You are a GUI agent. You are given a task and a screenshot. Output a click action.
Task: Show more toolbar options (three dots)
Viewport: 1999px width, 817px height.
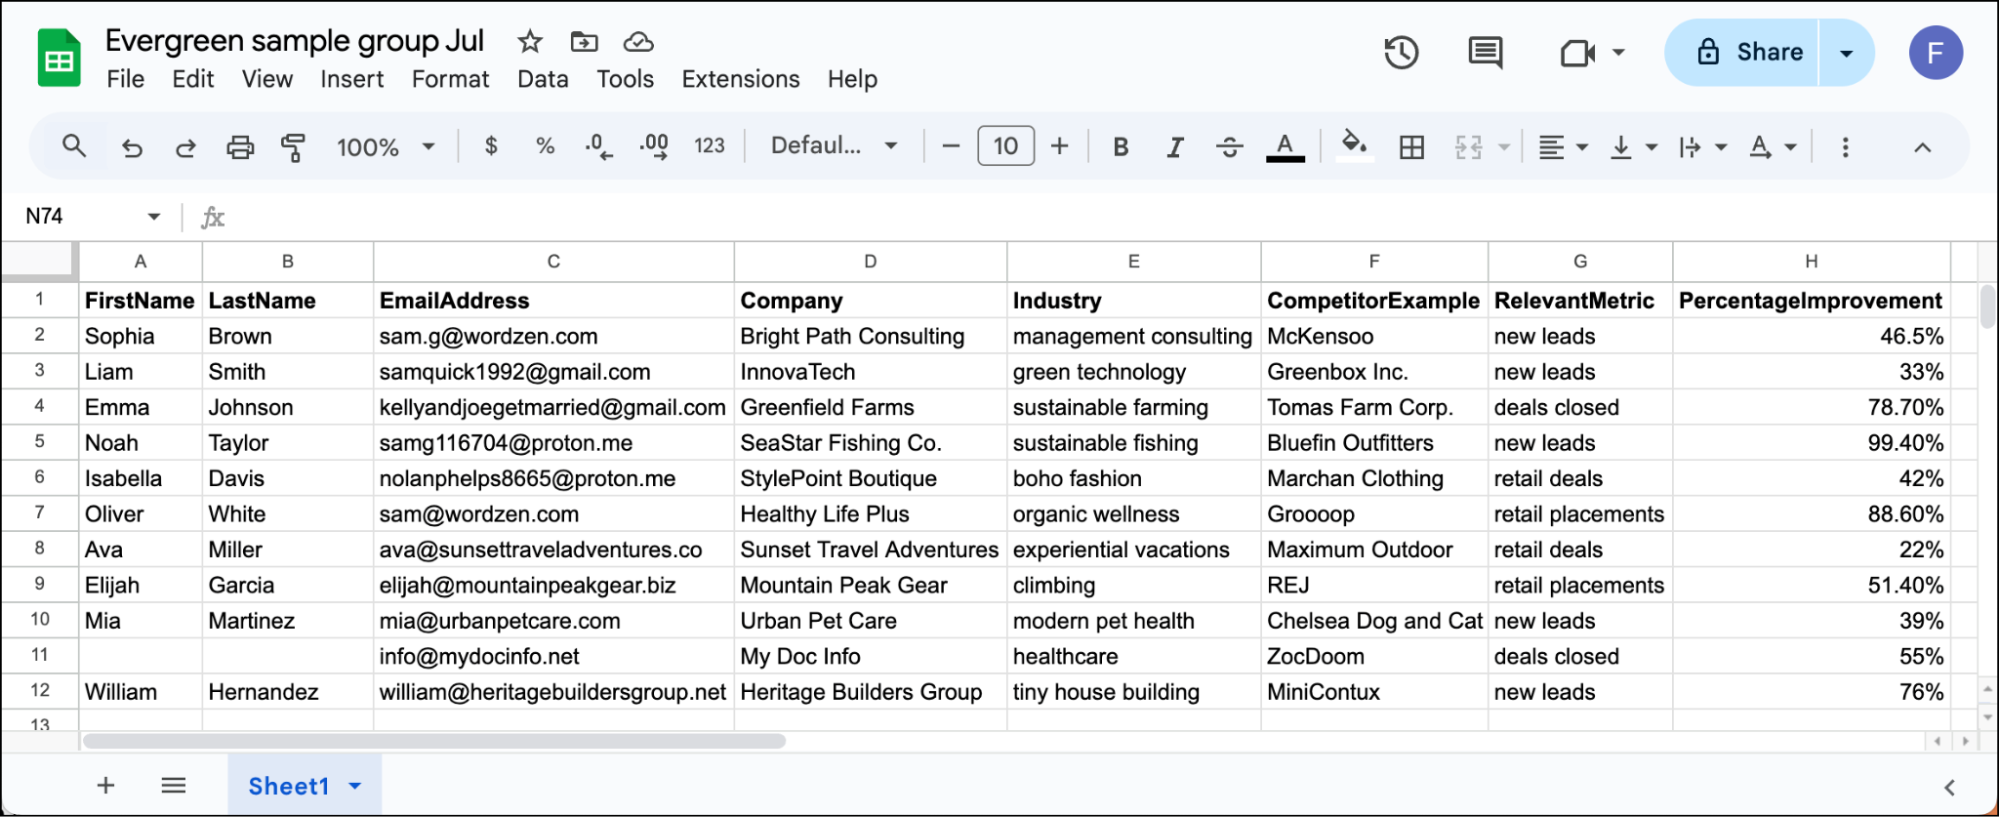(1845, 147)
